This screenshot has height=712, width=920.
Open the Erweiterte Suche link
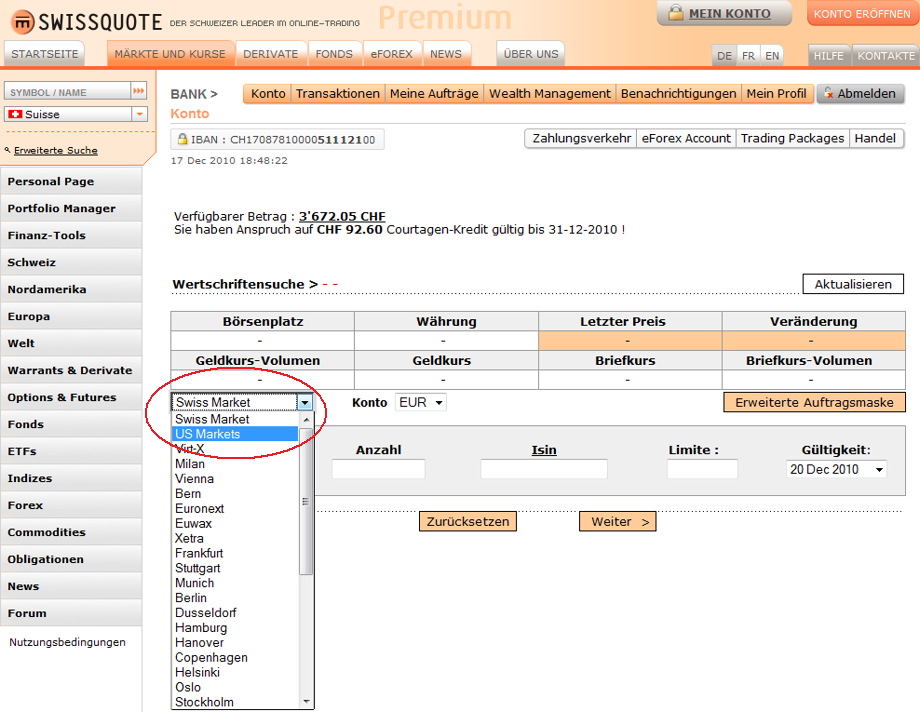(56, 151)
